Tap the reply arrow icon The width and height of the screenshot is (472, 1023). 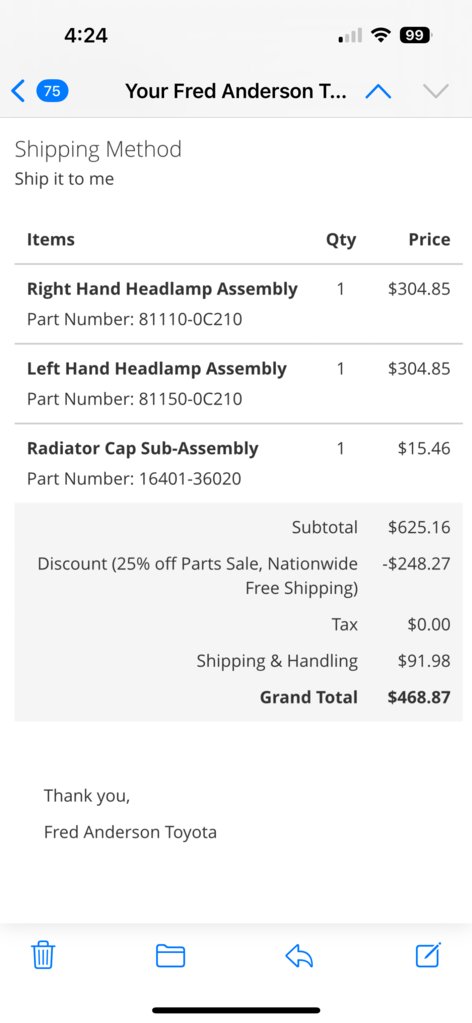[x=299, y=956]
